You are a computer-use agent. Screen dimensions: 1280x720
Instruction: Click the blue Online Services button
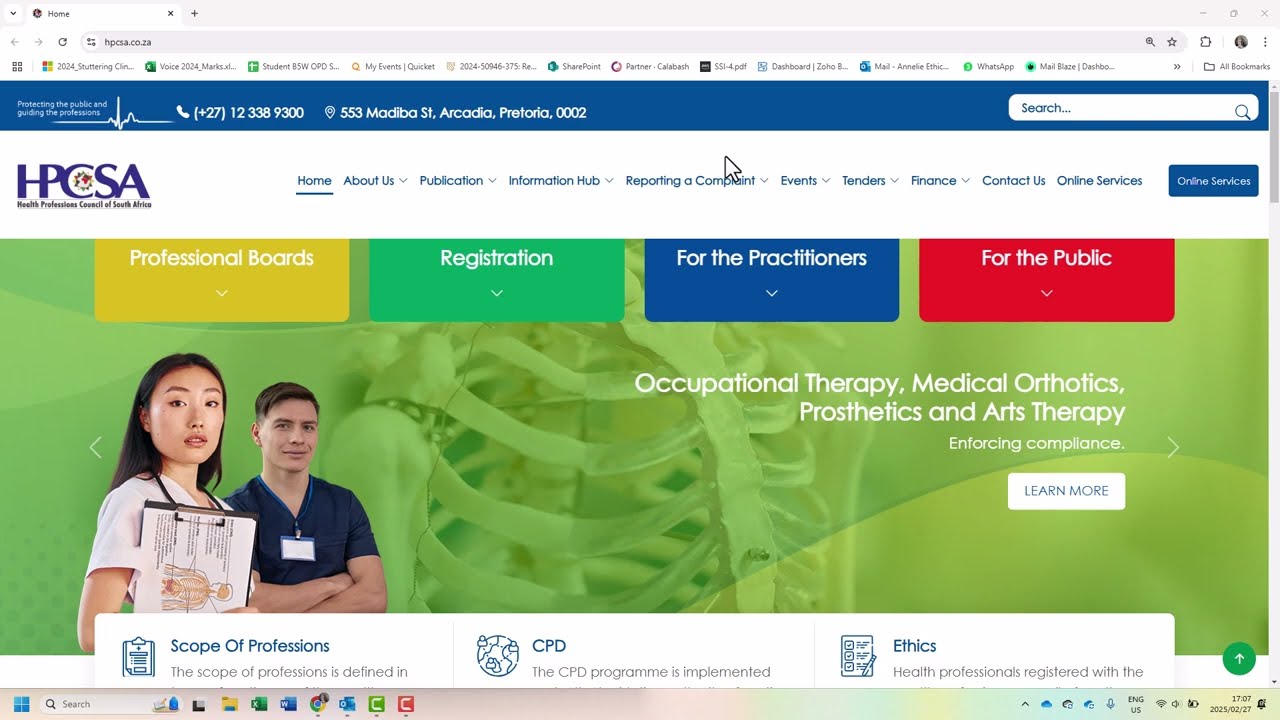click(x=1213, y=181)
